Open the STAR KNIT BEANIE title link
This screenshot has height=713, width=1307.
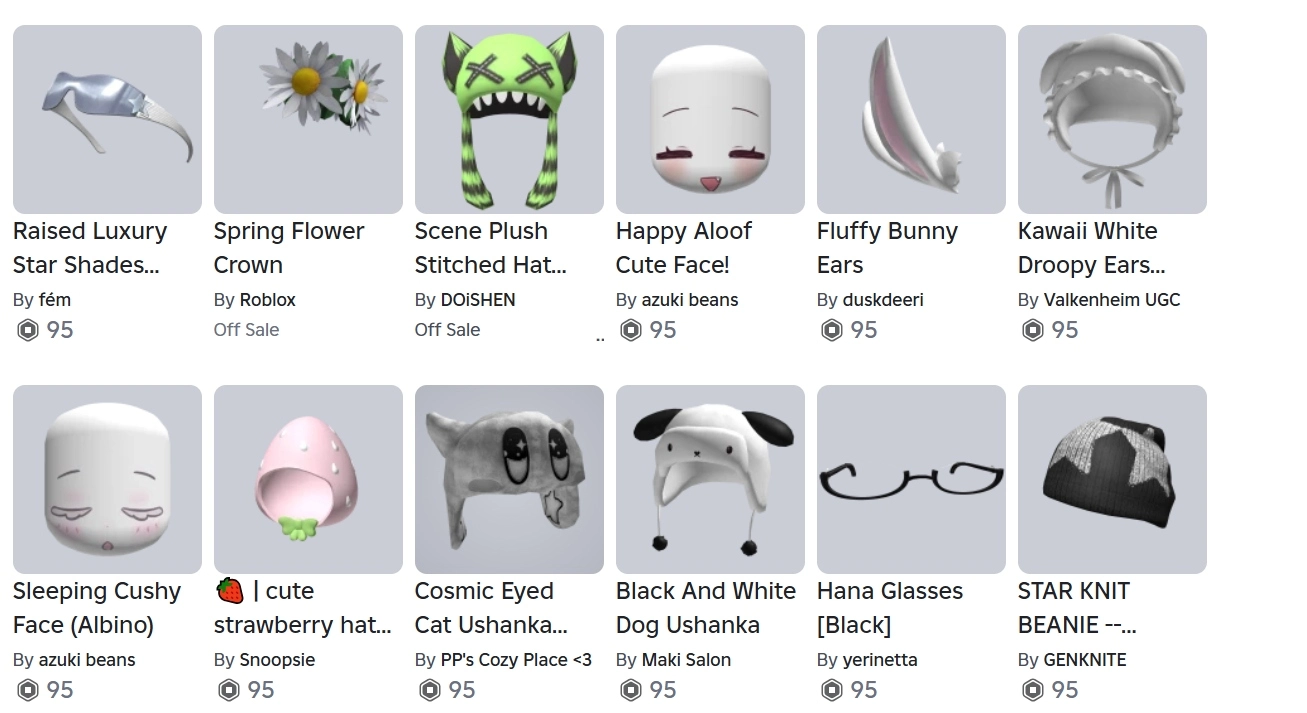pyautogui.click(x=1077, y=608)
